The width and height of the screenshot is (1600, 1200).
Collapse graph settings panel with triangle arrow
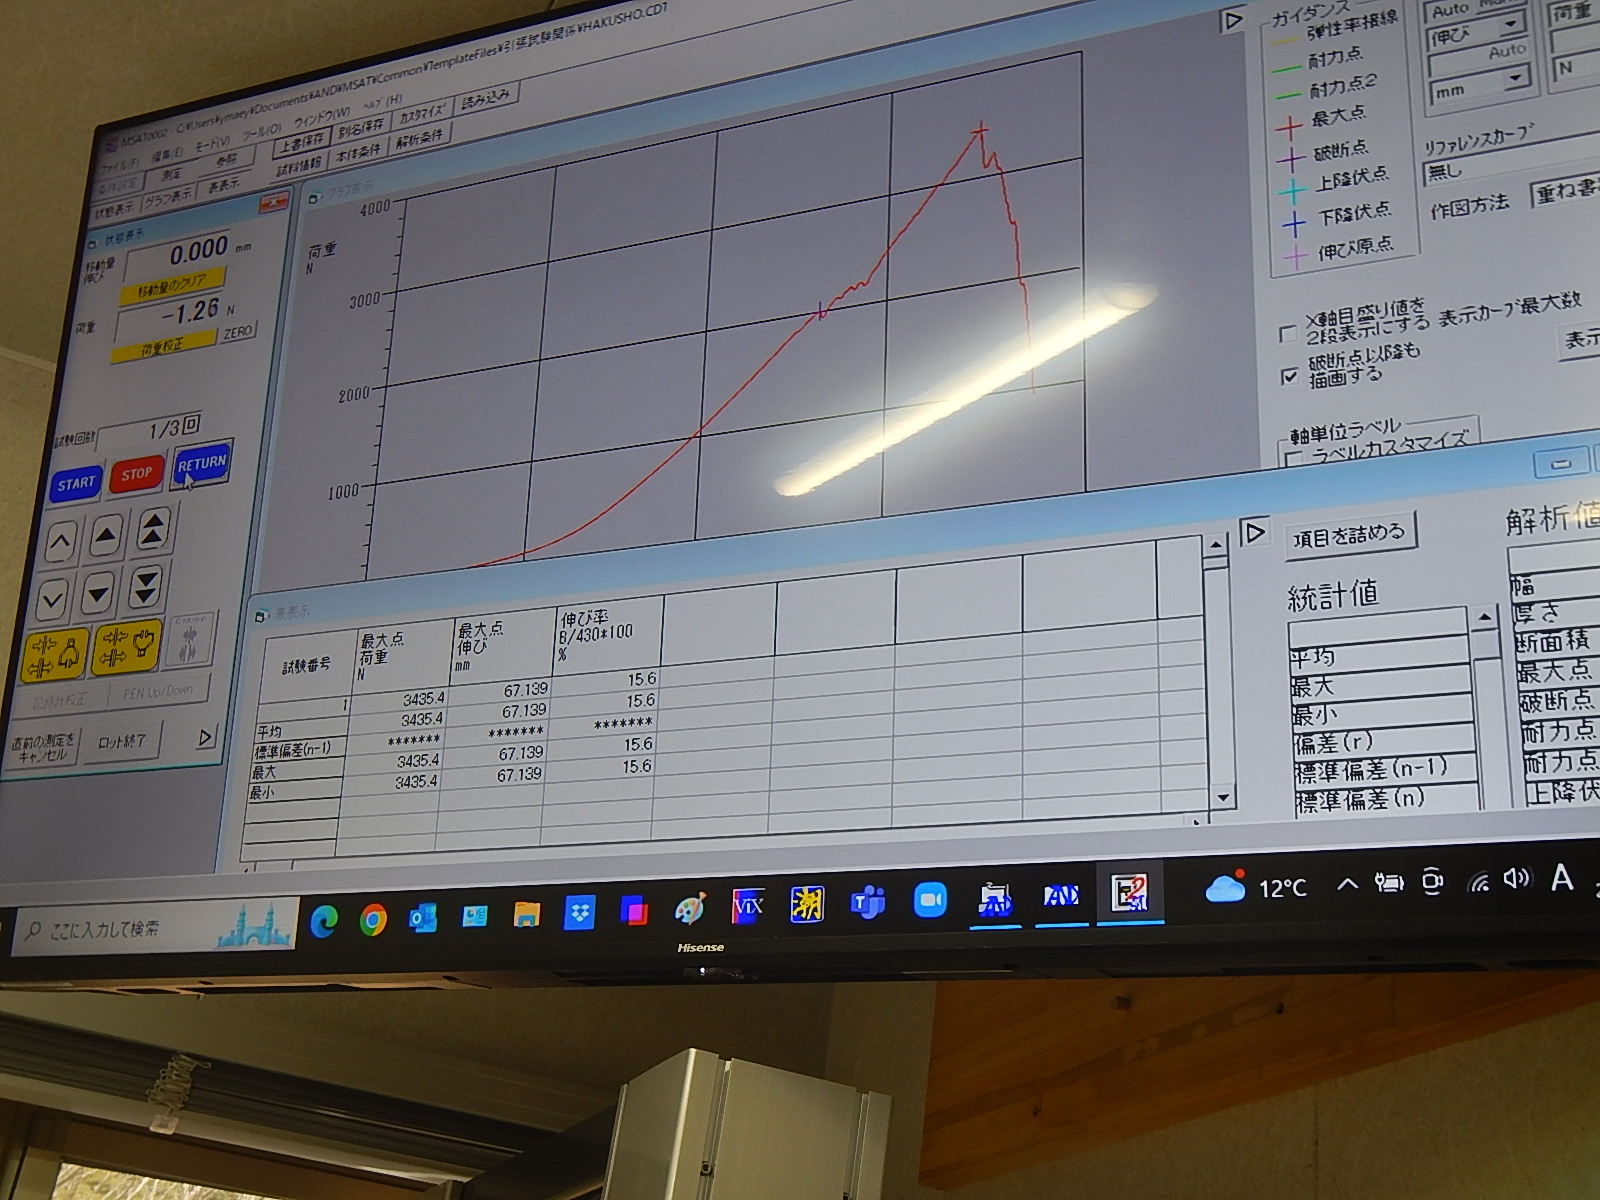(1233, 20)
